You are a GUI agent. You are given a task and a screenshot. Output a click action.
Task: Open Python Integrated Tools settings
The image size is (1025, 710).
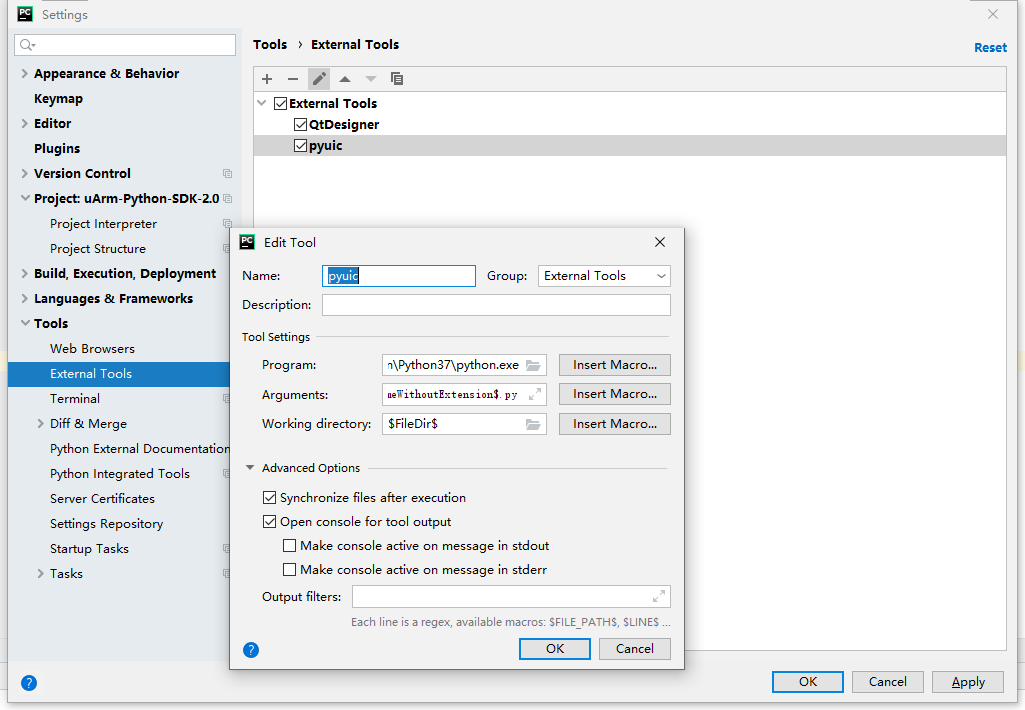[120, 474]
